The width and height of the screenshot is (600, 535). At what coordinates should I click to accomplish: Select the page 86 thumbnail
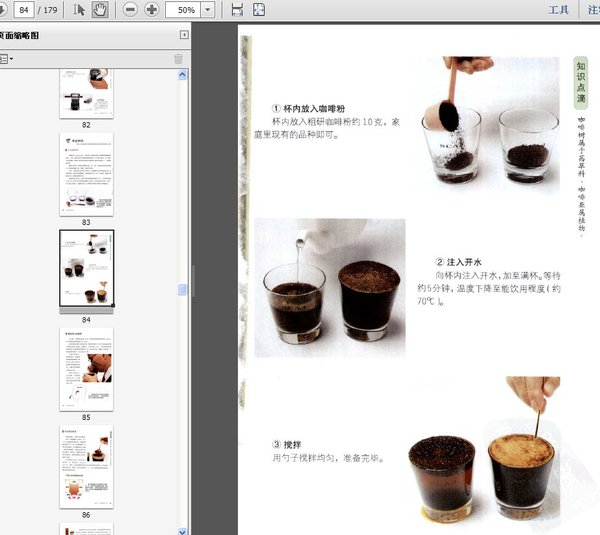coord(86,466)
